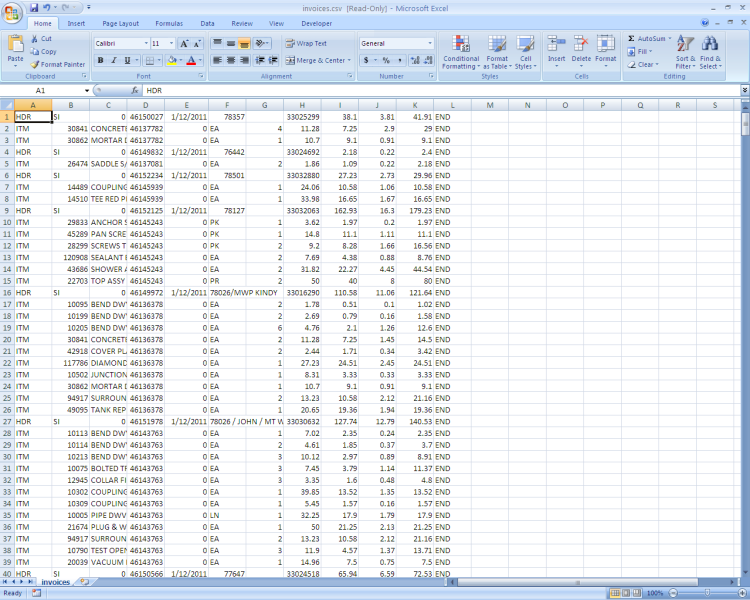Toggle bottom vertical alignment
750x600 pixels.
[244, 44]
